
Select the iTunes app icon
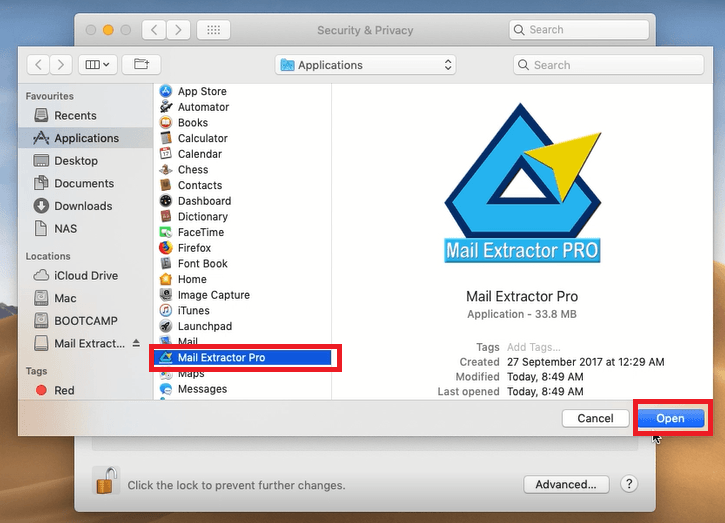click(166, 310)
